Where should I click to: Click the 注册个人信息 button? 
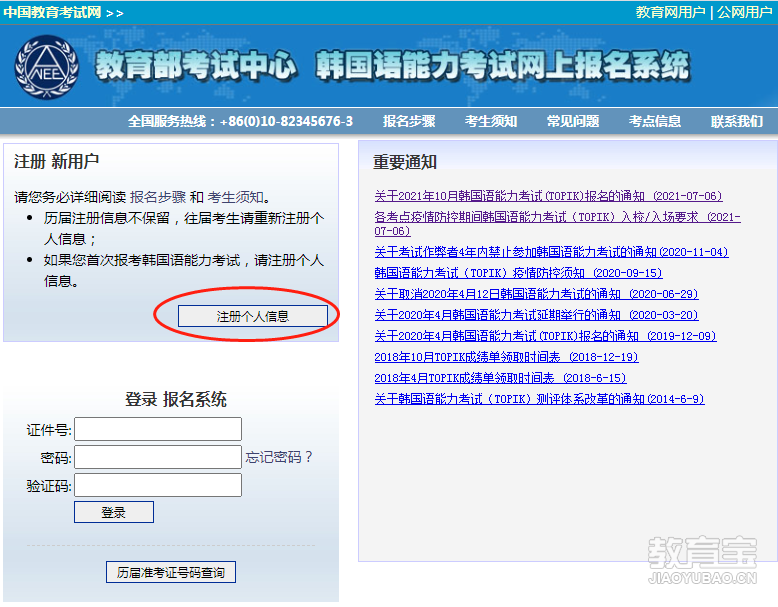tap(253, 316)
